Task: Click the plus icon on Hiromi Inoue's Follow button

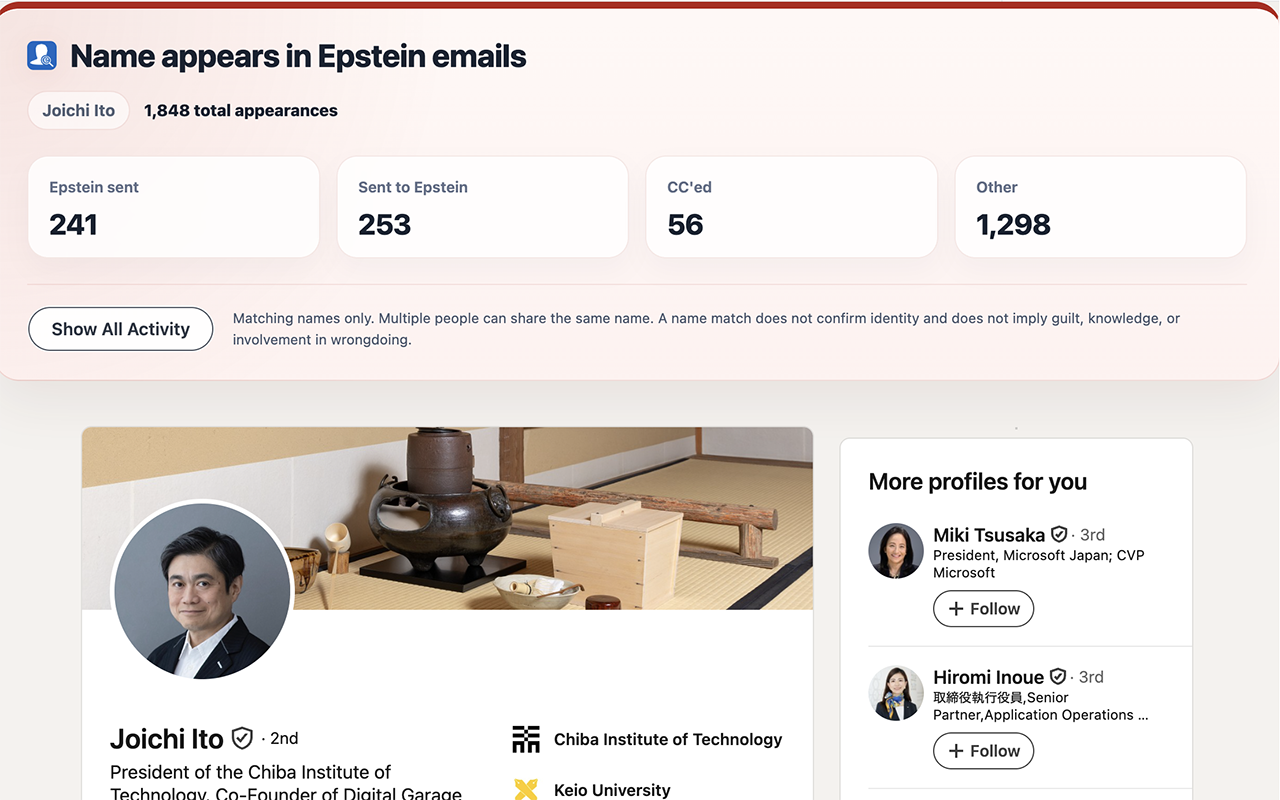Action: coord(958,750)
